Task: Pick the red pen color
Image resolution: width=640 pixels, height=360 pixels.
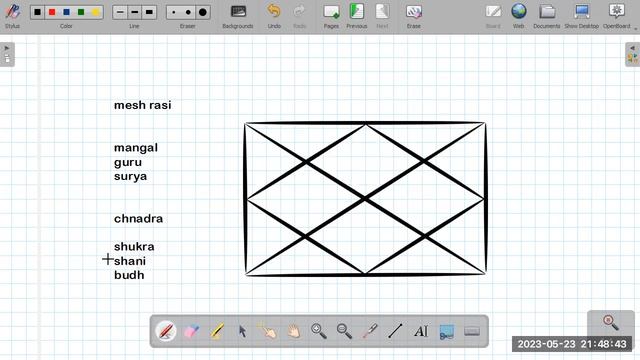Action: [52, 12]
